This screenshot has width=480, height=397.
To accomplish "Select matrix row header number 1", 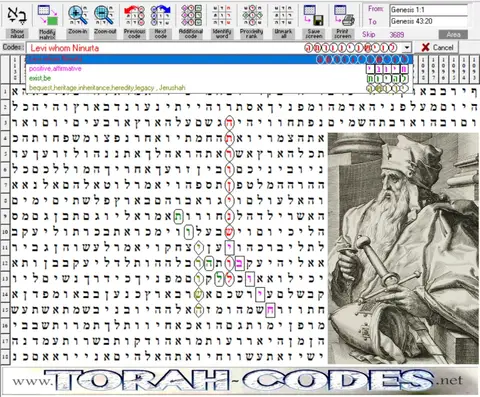I will click(x=5, y=92).
